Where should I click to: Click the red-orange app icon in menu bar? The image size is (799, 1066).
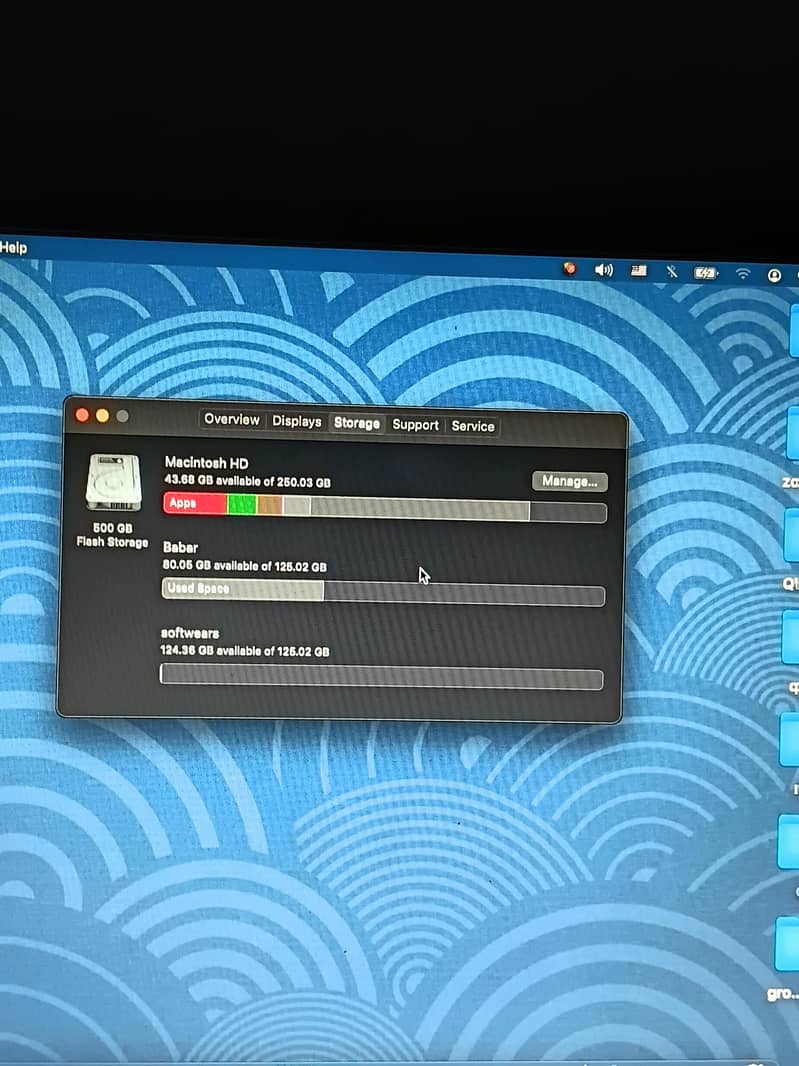click(570, 269)
